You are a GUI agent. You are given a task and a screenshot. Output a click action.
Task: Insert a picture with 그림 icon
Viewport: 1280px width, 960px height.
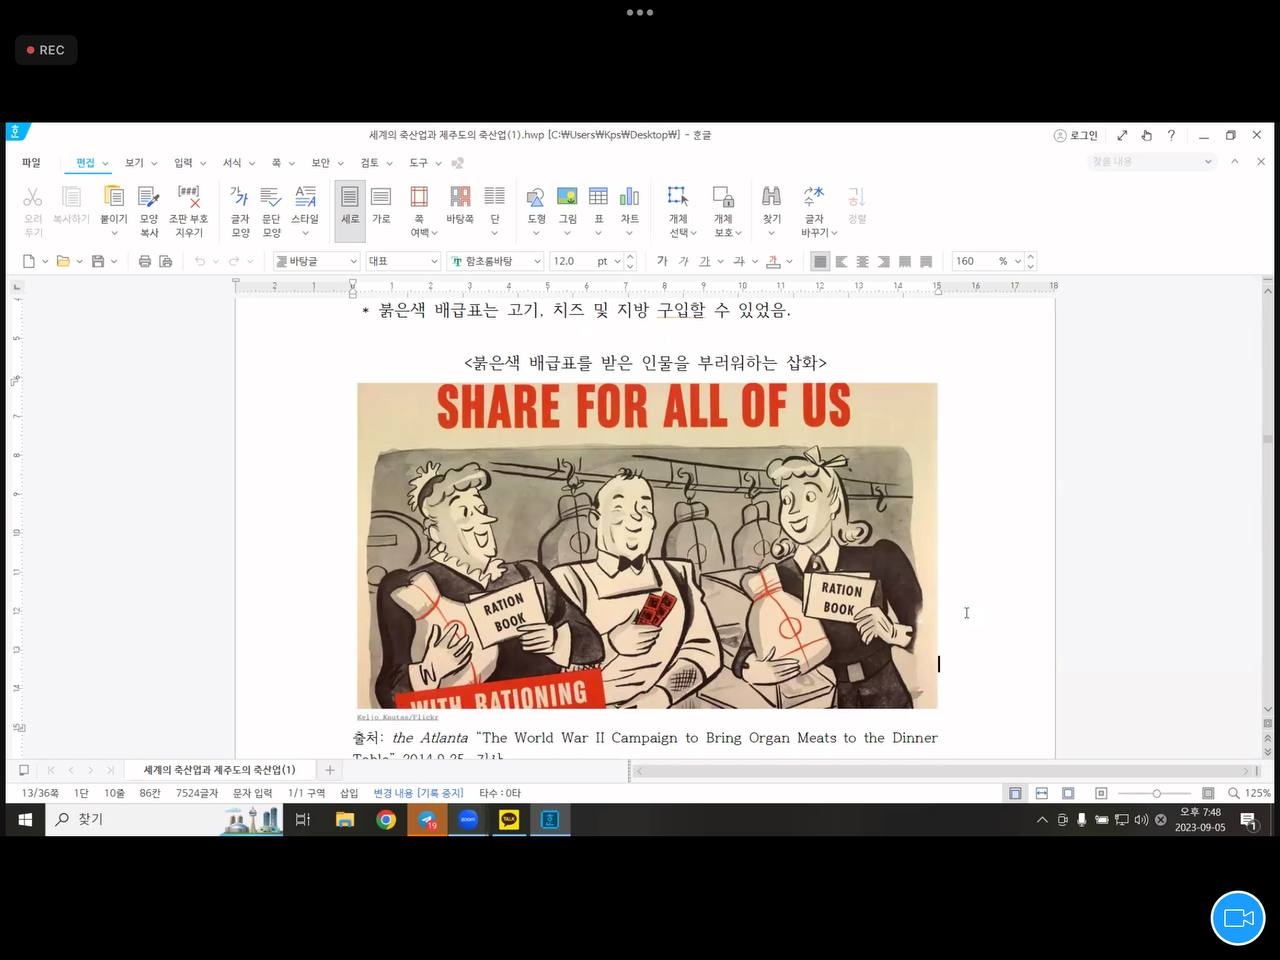point(567,197)
